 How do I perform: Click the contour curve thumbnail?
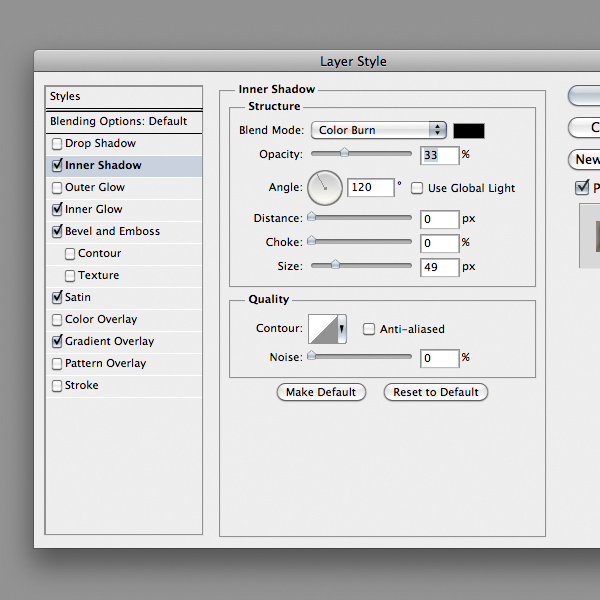pyautogui.click(x=323, y=329)
